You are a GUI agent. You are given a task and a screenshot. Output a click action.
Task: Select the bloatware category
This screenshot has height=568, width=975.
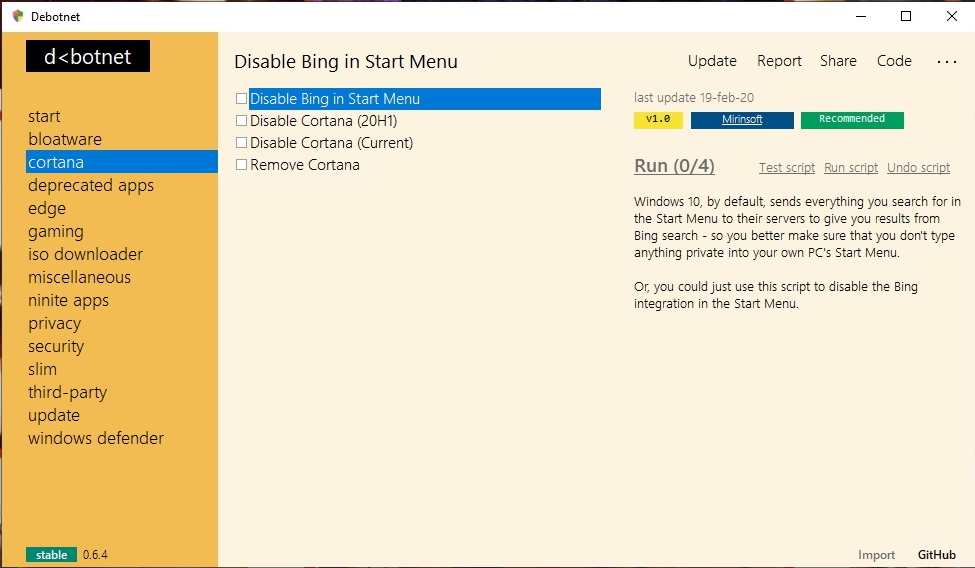pos(65,139)
